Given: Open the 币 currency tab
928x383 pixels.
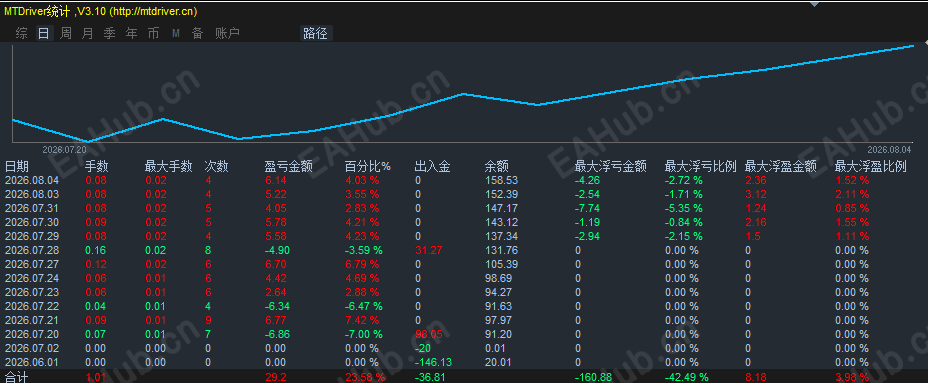Looking at the screenshot, I should [153, 34].
